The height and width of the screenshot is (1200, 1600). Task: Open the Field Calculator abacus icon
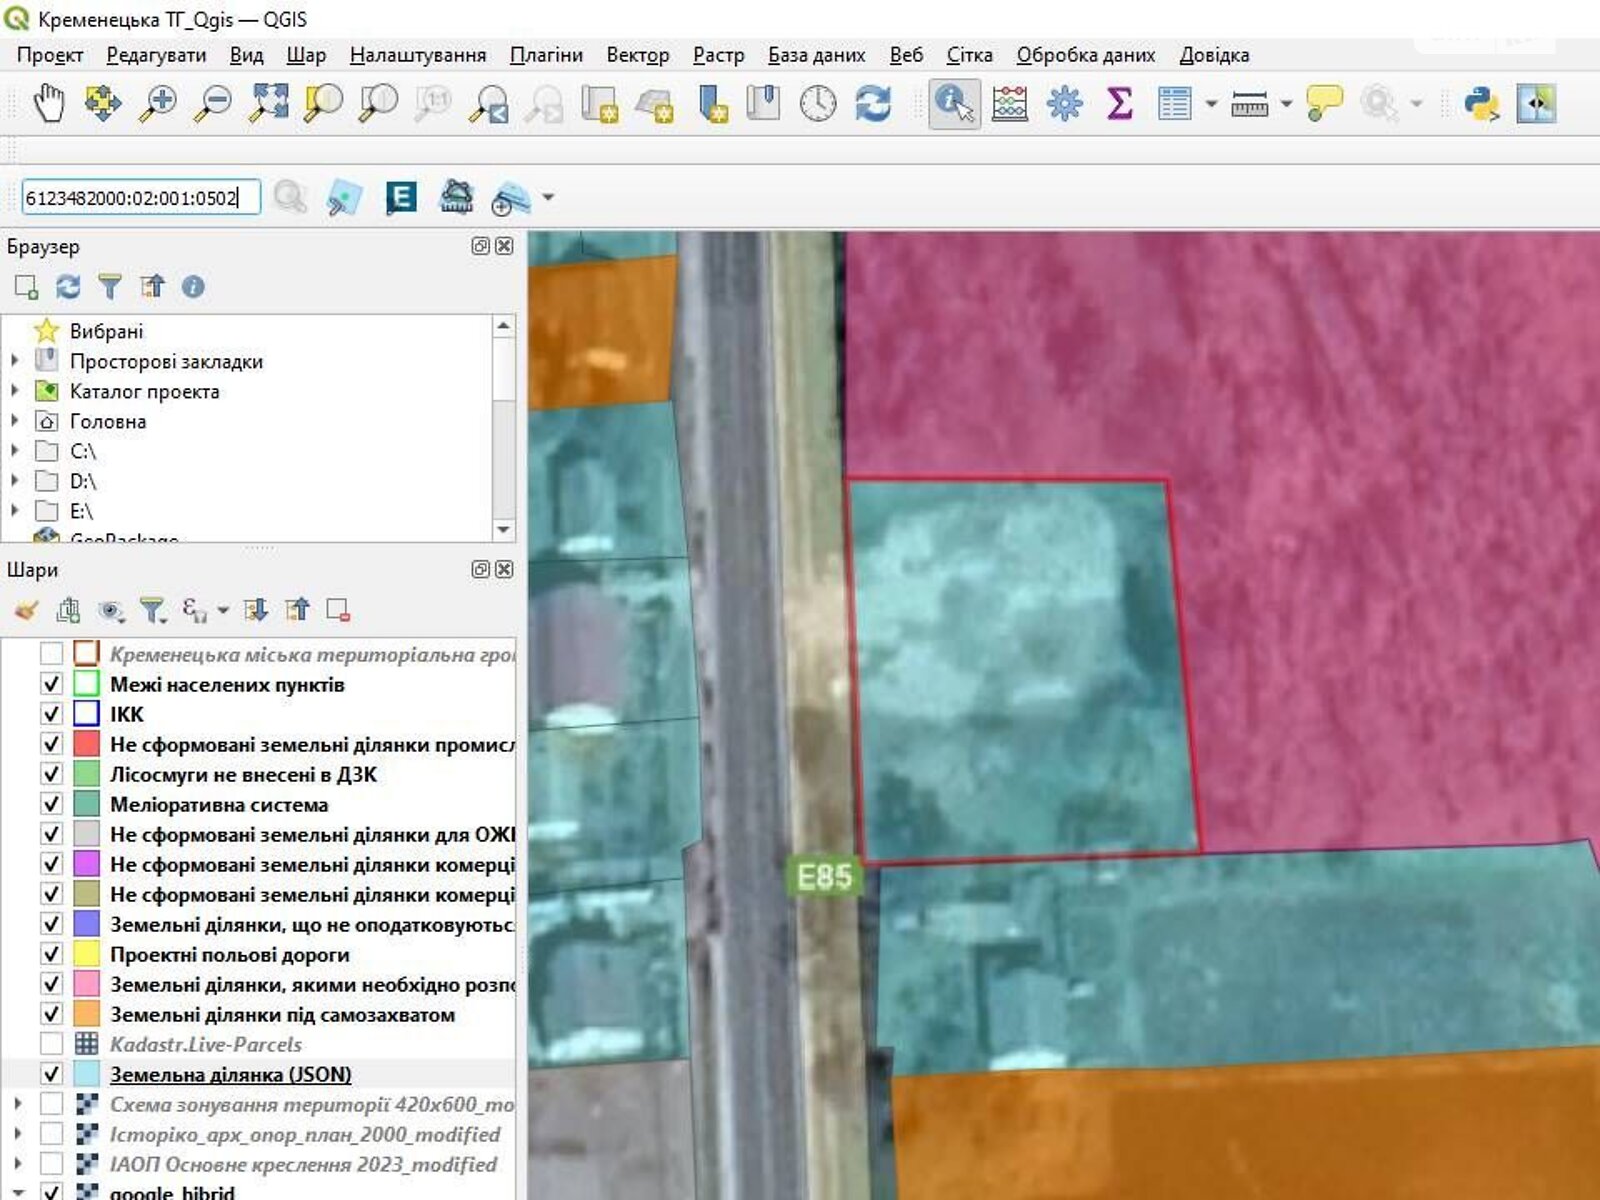pos(1009,103)
